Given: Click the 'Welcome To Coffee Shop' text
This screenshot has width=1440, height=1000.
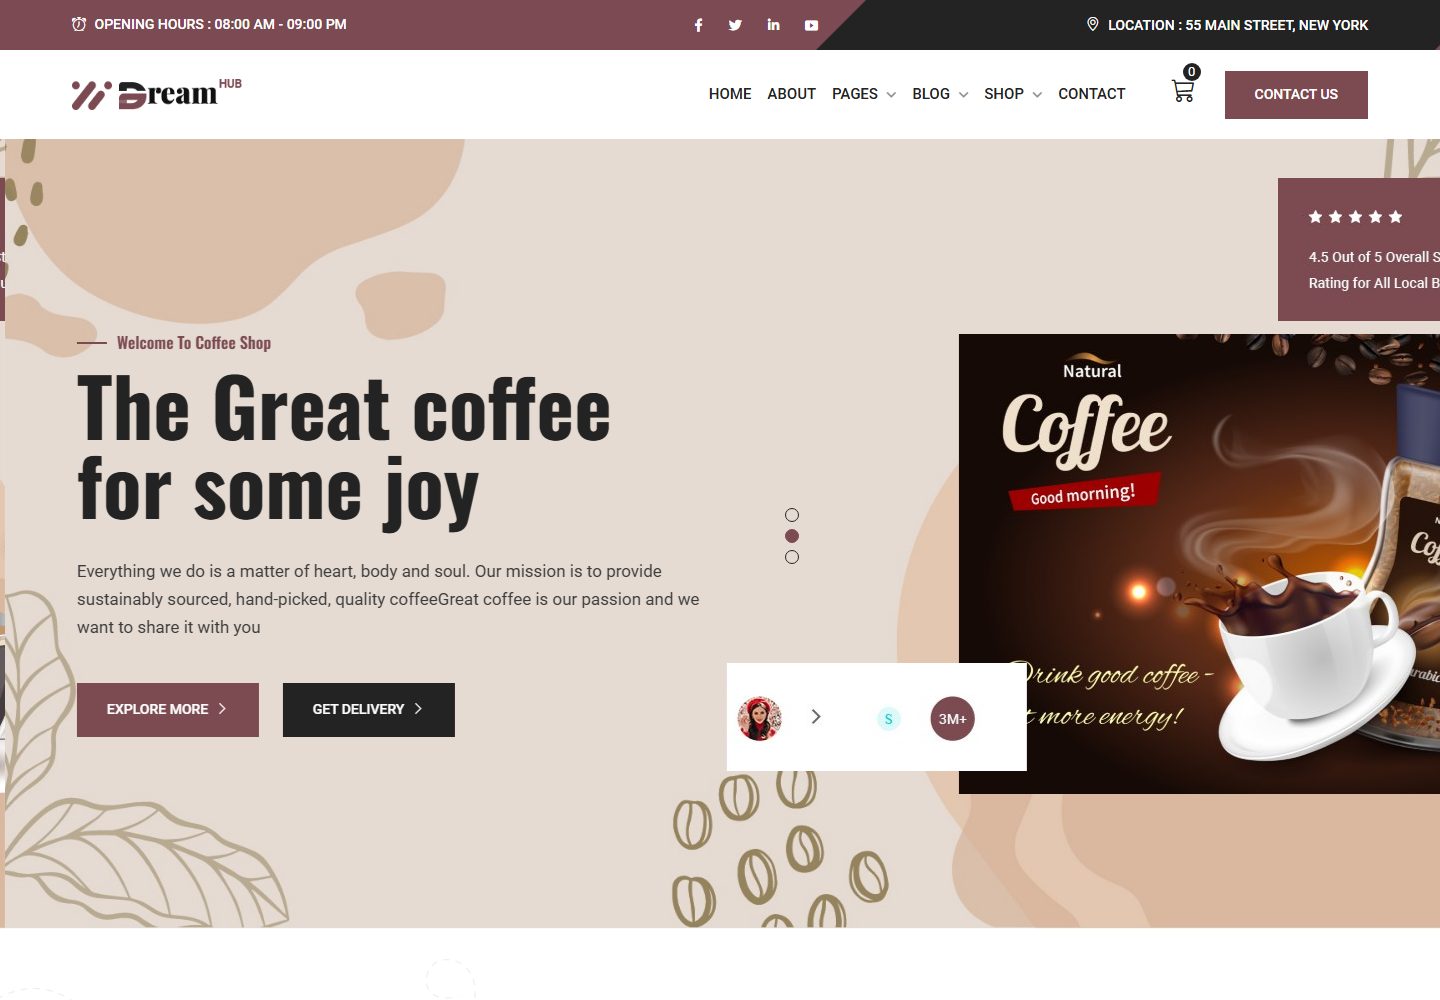Looking at the screenshot, I should (x=194, y=343).
